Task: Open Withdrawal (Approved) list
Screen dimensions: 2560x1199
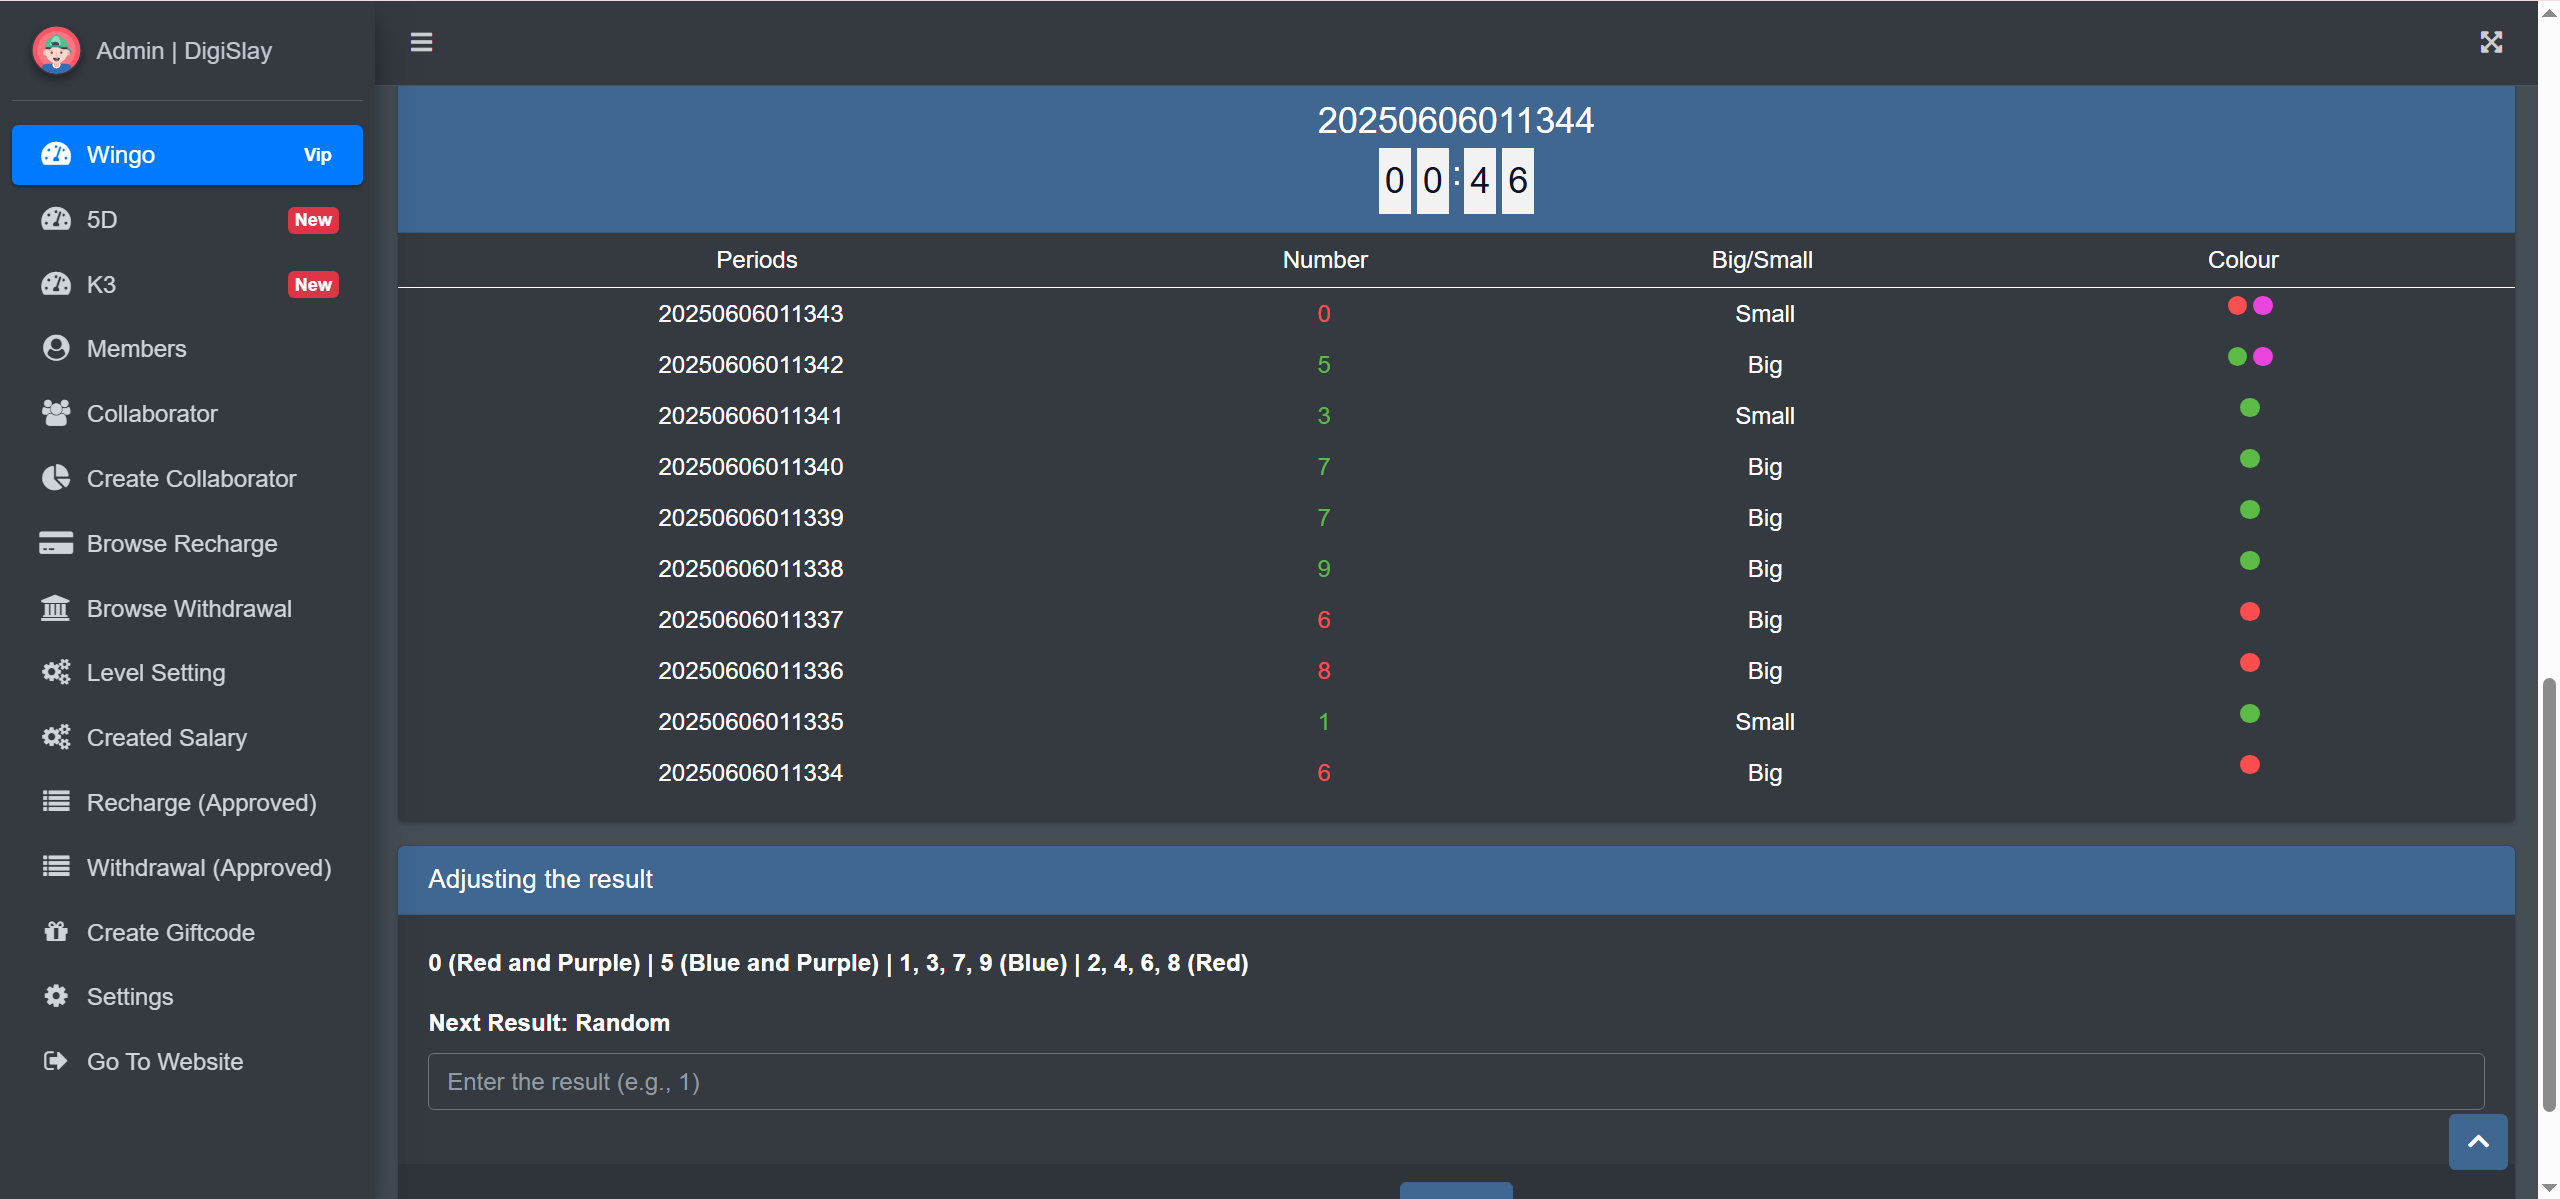Action: [x=208, y=868]
